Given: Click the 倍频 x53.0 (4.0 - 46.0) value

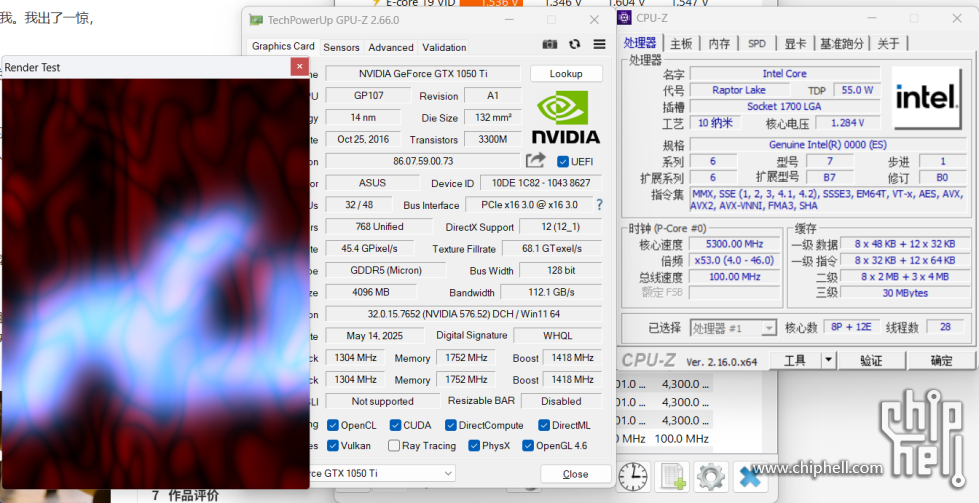Looking at the screenshot, I should [x=735, y=260].
